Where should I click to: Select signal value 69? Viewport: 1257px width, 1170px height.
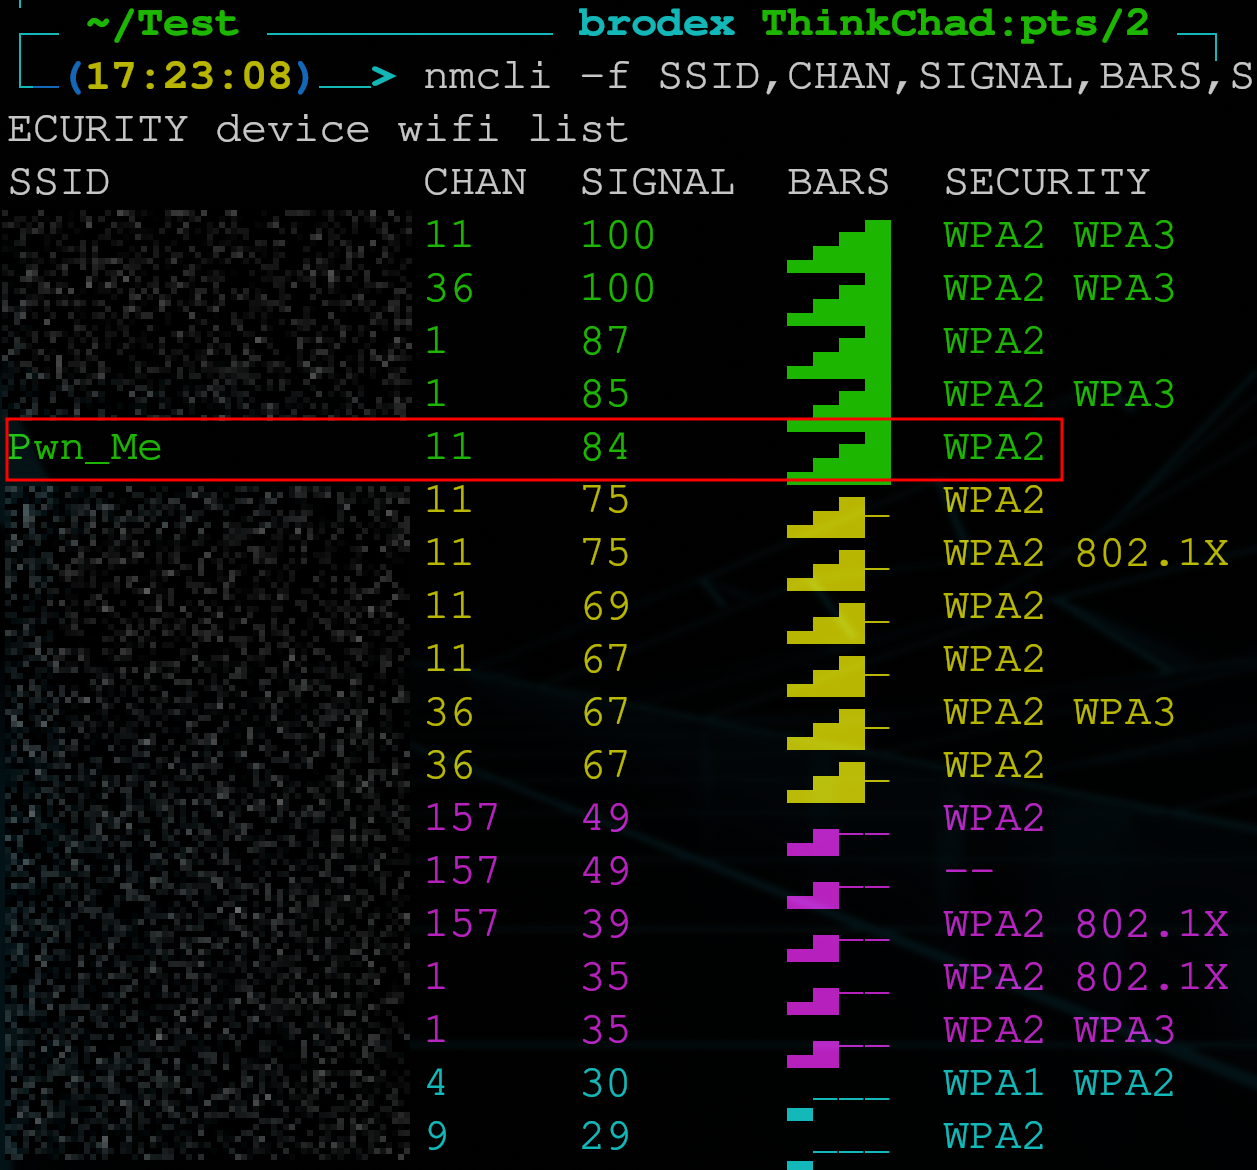coord(606,606)
